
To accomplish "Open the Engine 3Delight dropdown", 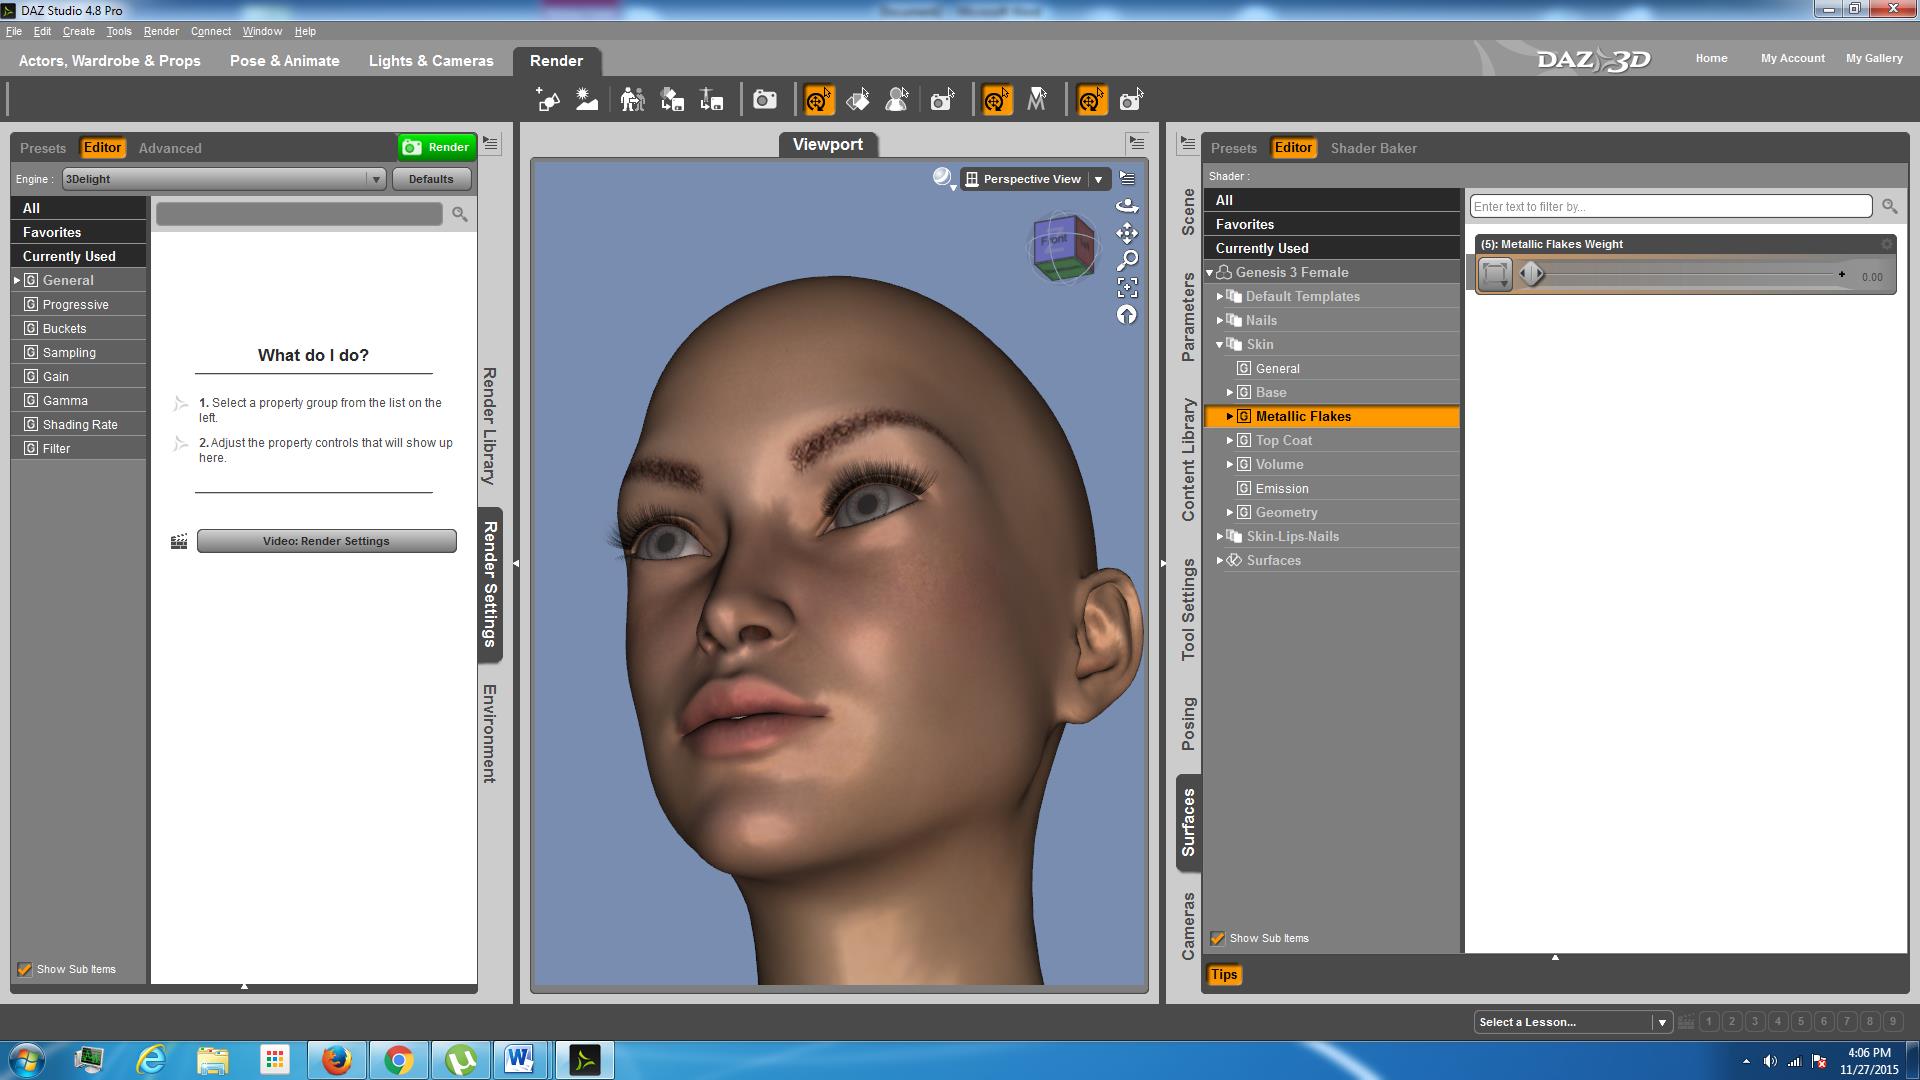I will coord(224,179).
